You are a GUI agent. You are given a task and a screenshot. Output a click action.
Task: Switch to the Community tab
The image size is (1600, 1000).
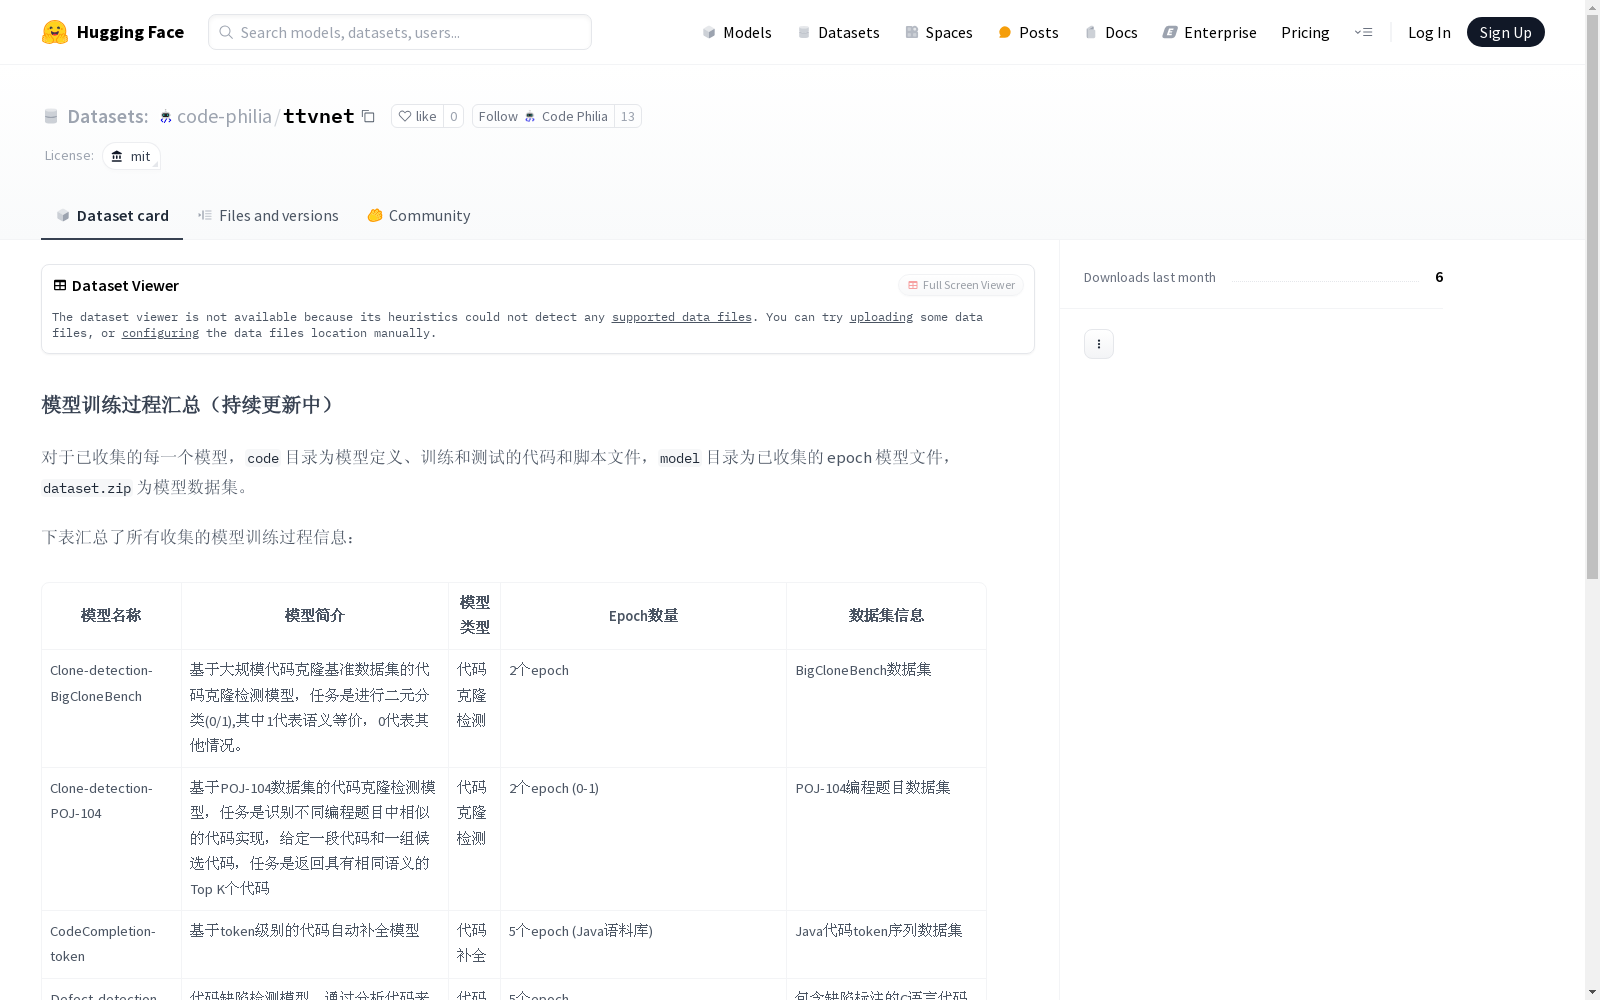(x=418, y=215)
